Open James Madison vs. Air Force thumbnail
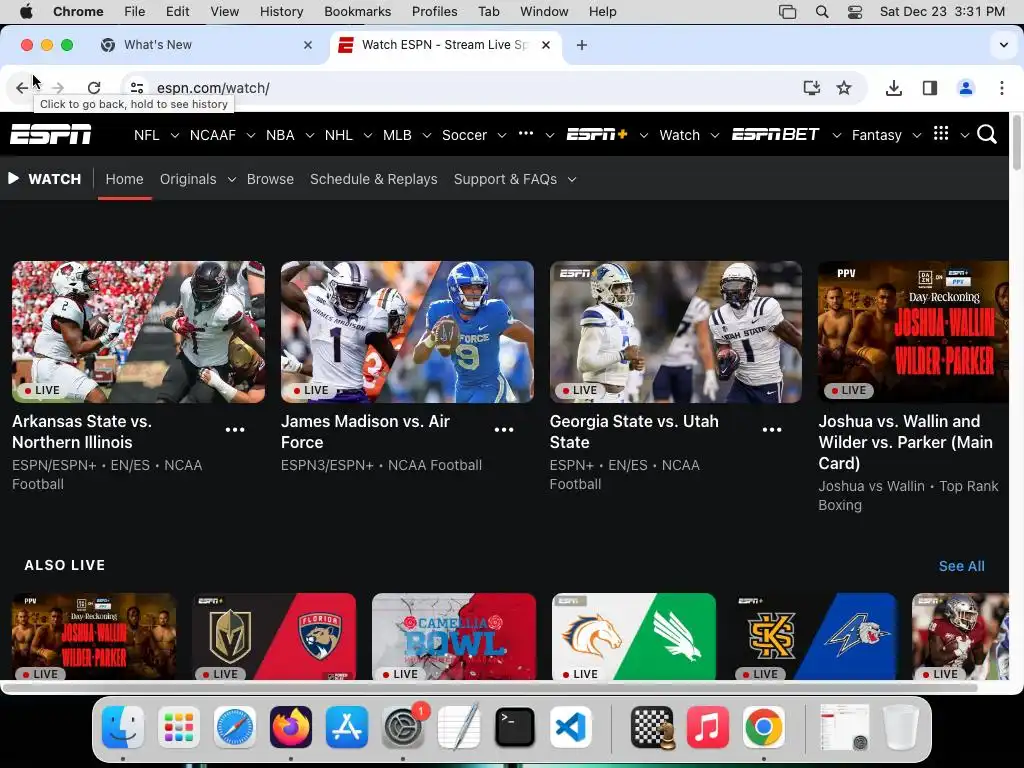Image resolution: width=1024 pixels, height=768 pixels. point(407,332)
